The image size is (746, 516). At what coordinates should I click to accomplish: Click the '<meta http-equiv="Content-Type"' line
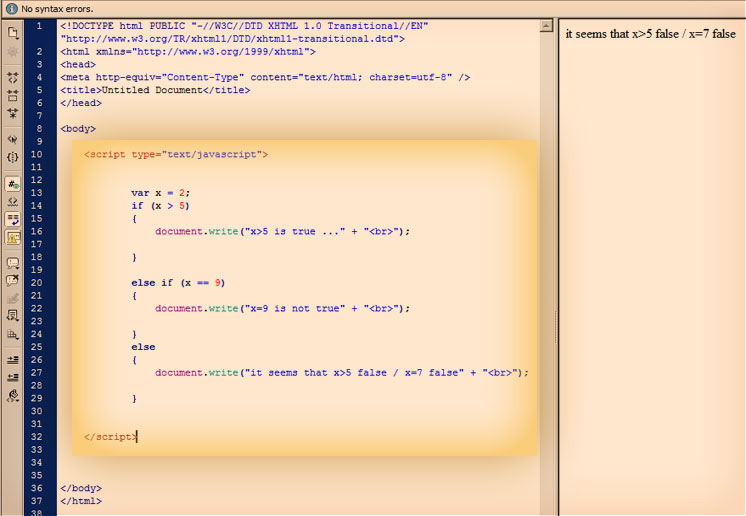click(x=265, y=77)
